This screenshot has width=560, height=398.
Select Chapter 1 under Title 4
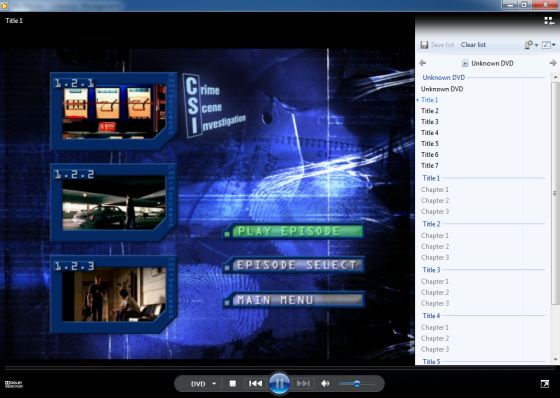coord(435,328)
